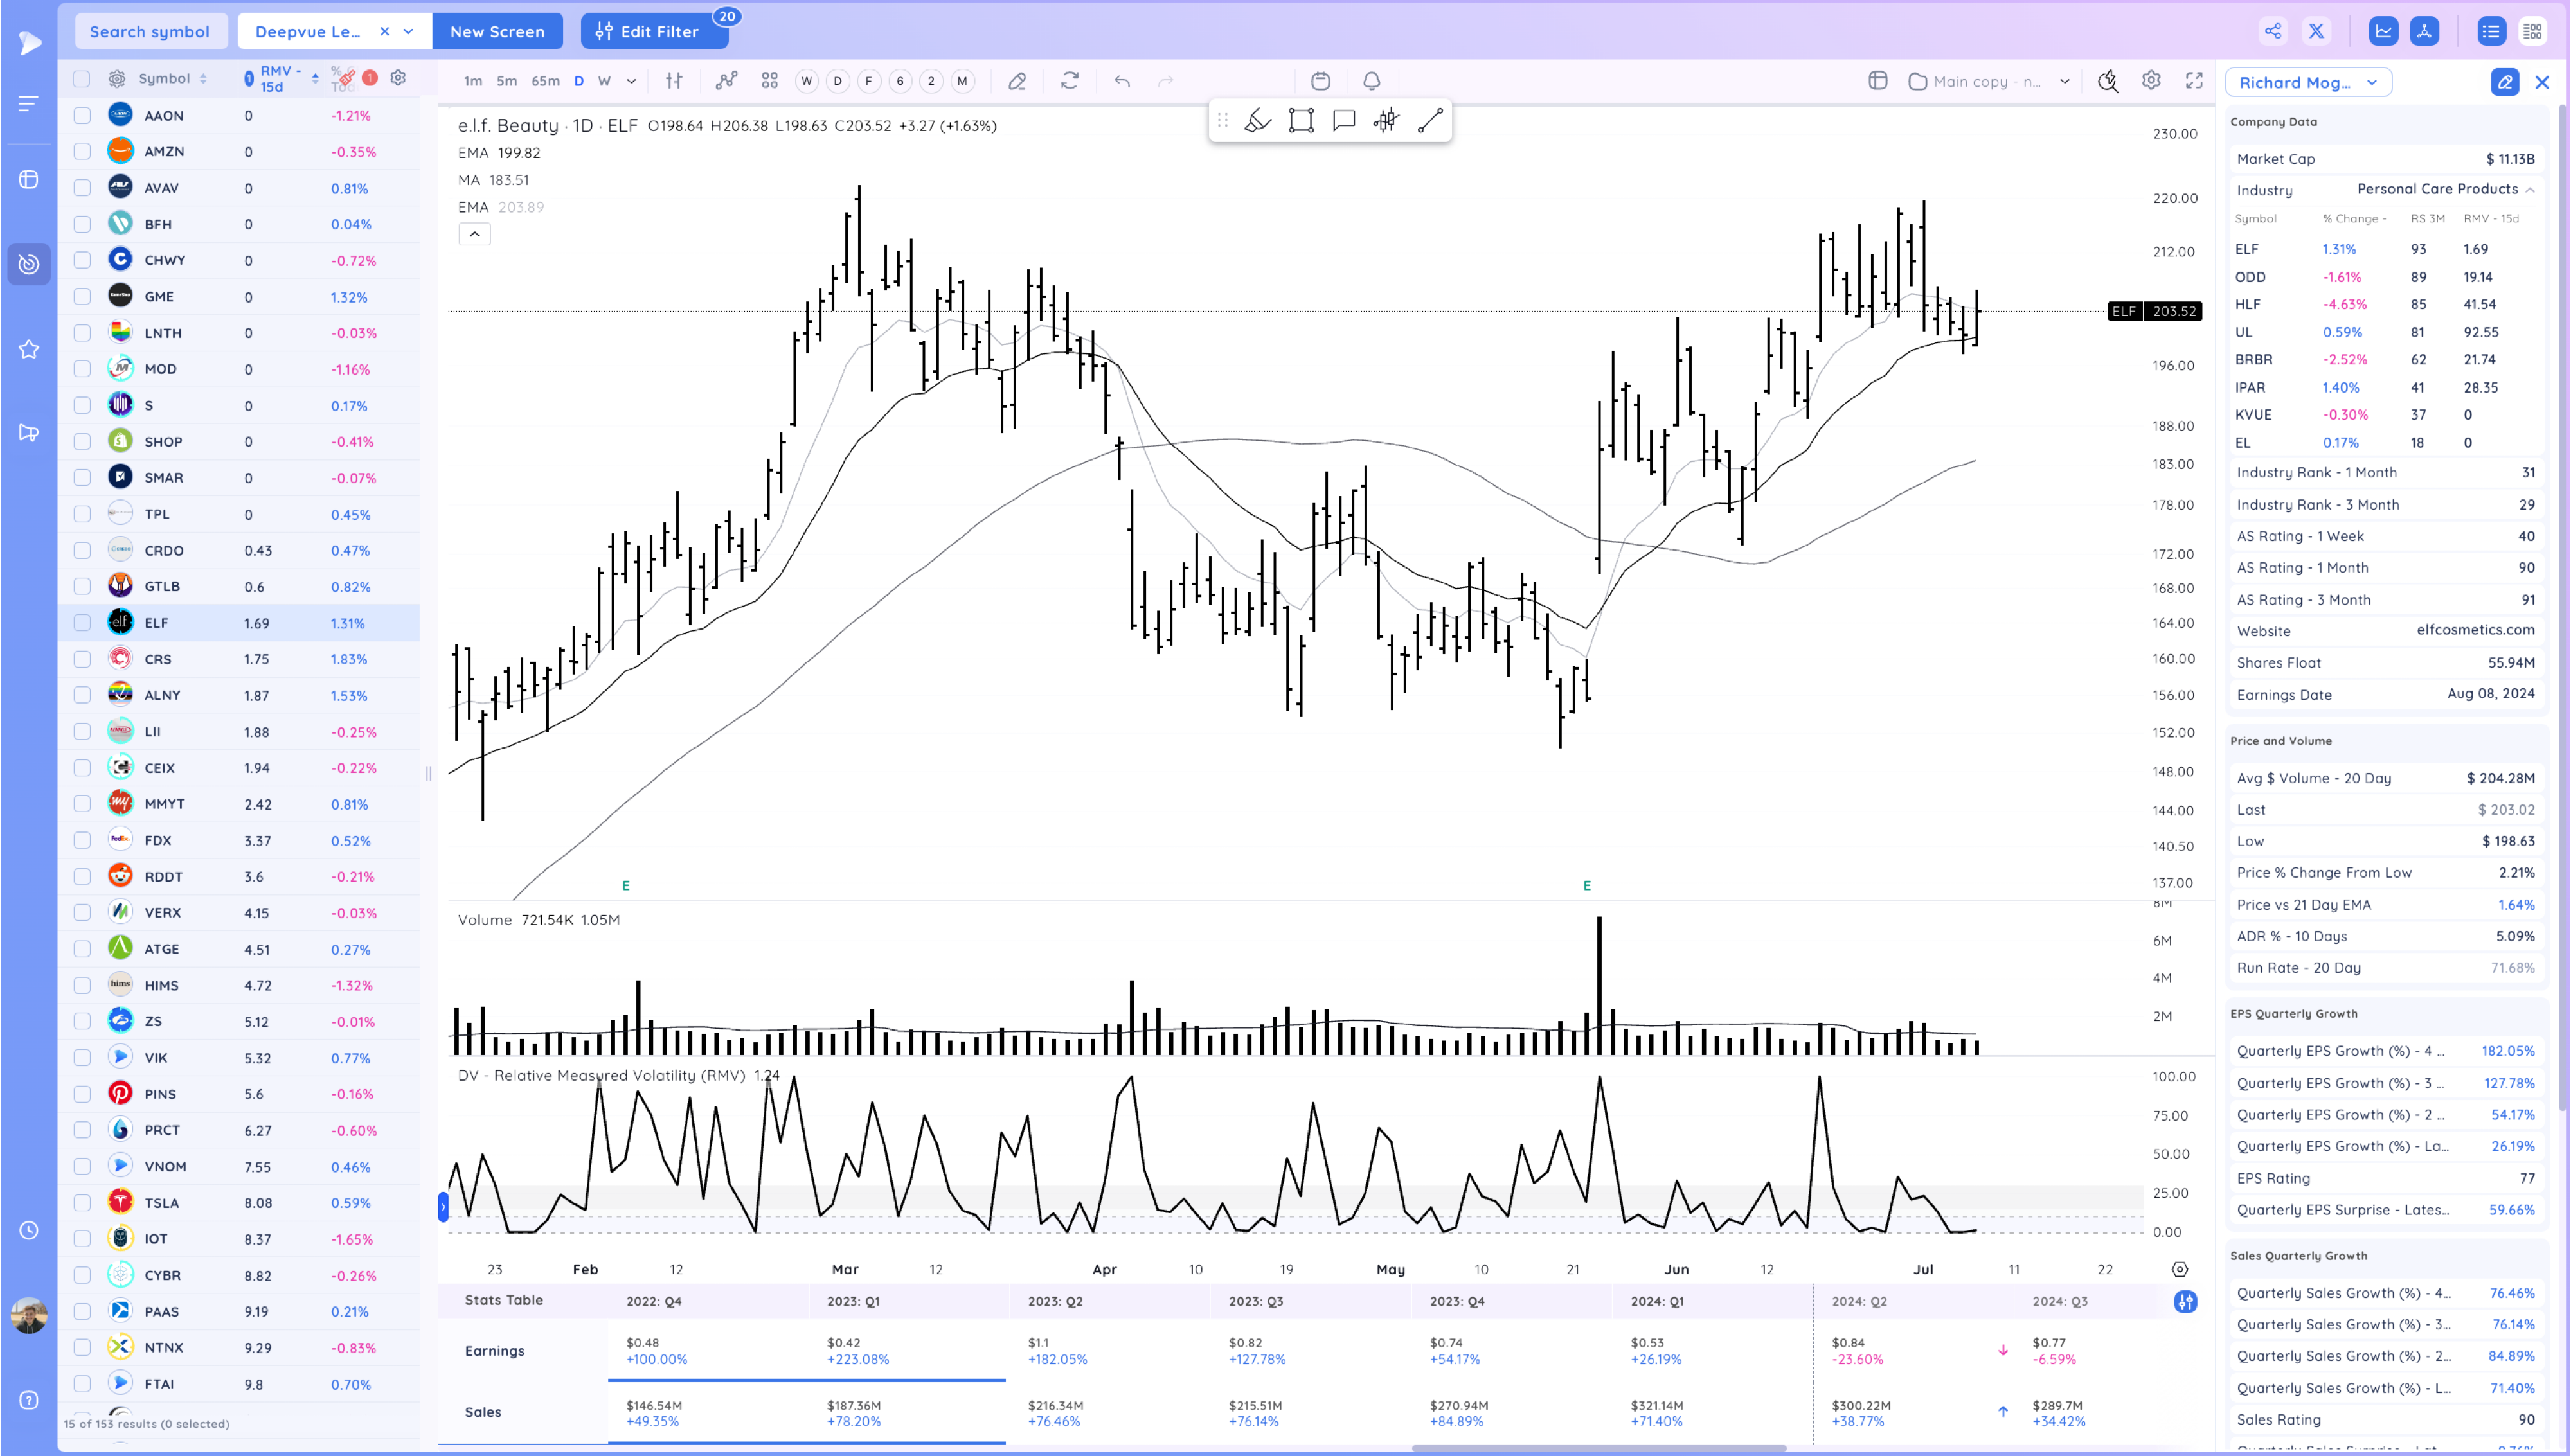Click the share icon in top bar
The width and height of the screenshot is (2571, 1456).
[x=2272, y=31]
